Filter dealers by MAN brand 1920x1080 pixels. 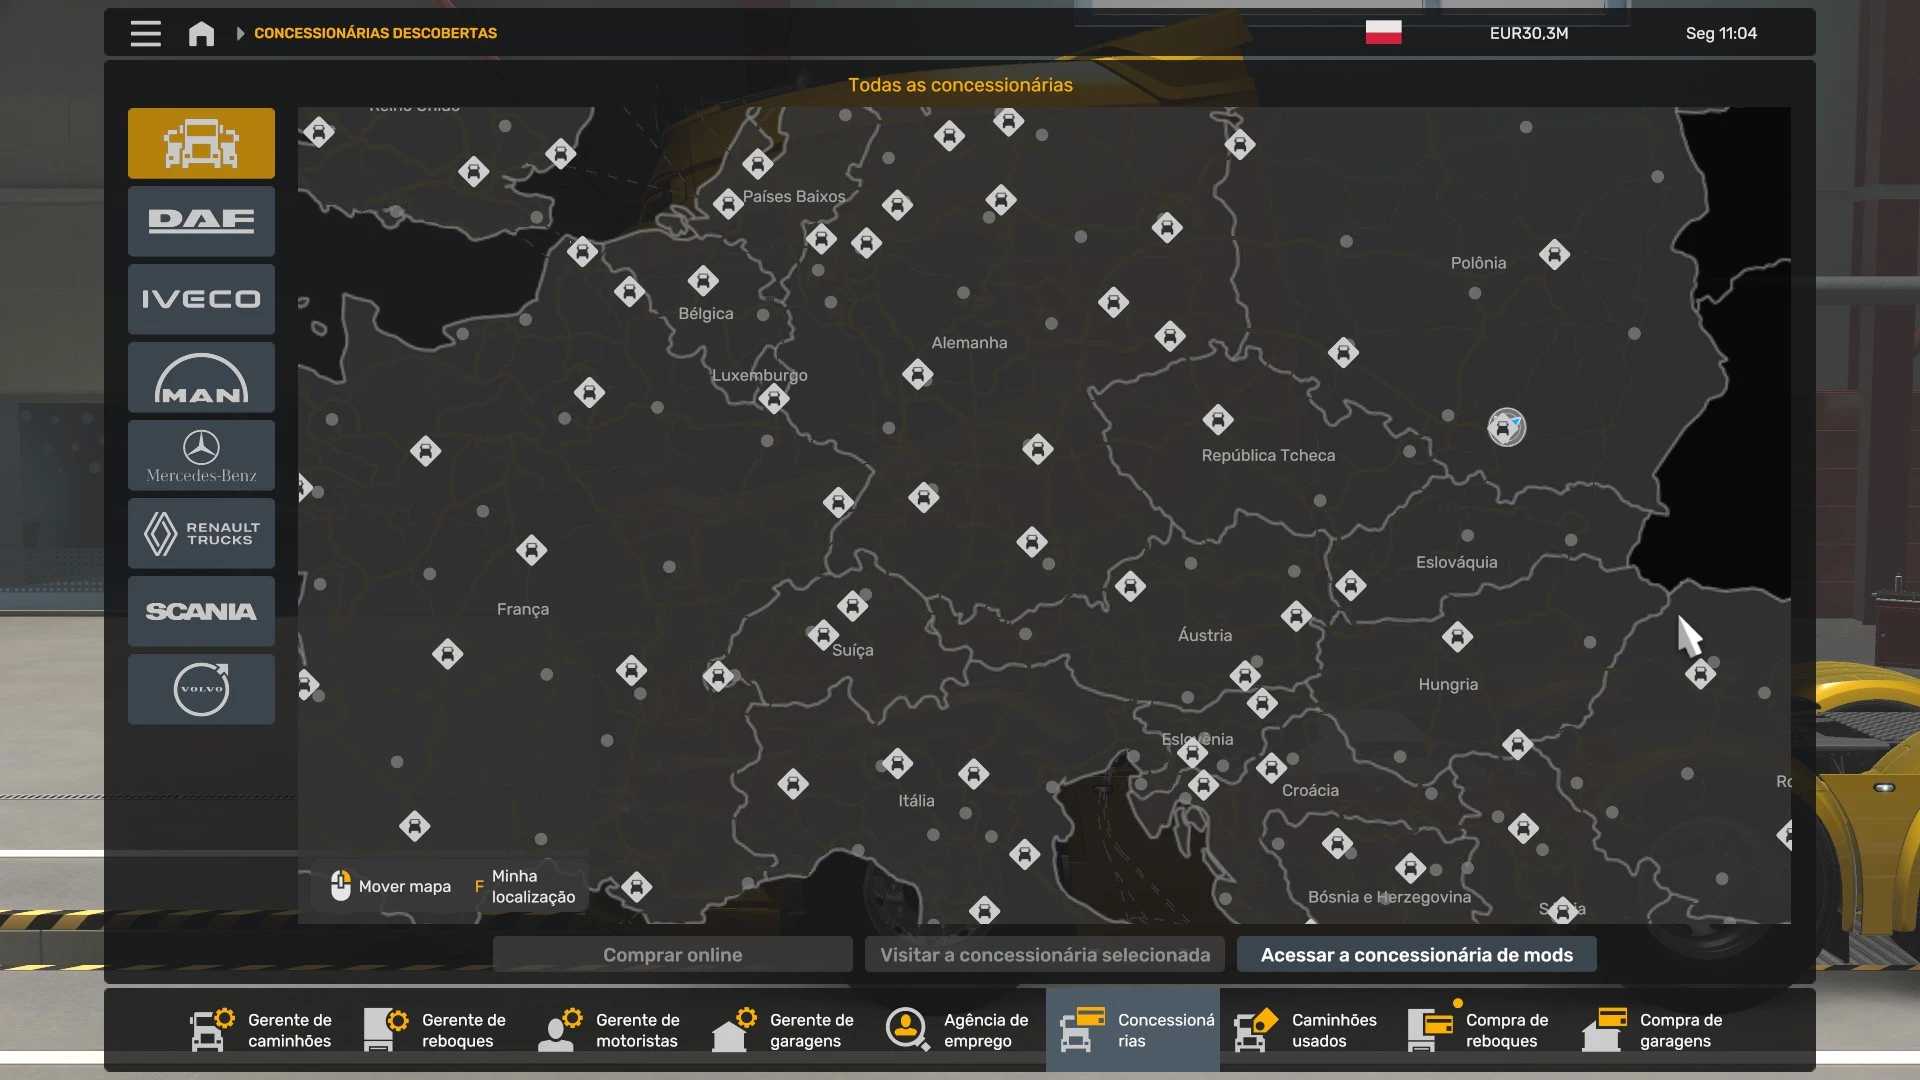(x=201, y=377)
